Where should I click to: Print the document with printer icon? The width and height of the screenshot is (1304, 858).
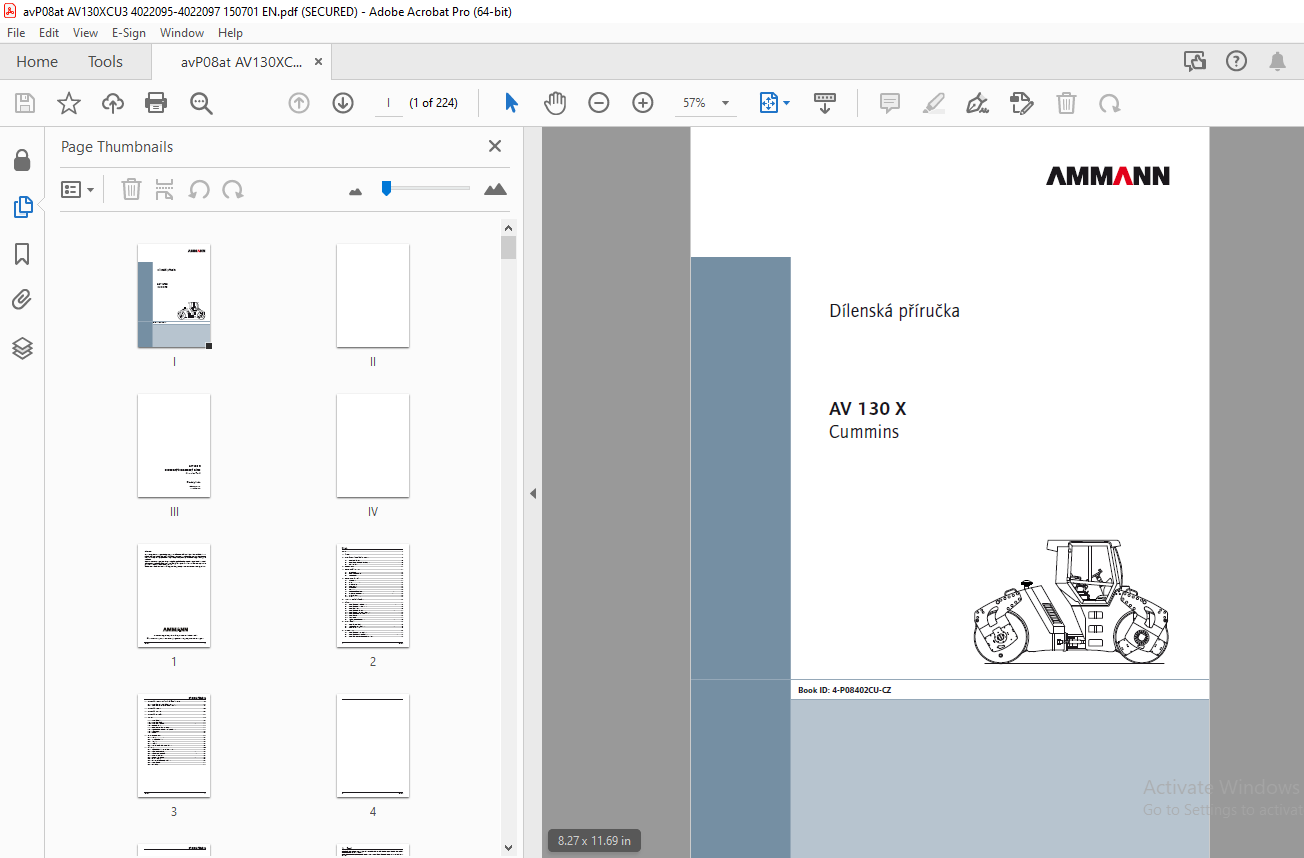point(156,103)
